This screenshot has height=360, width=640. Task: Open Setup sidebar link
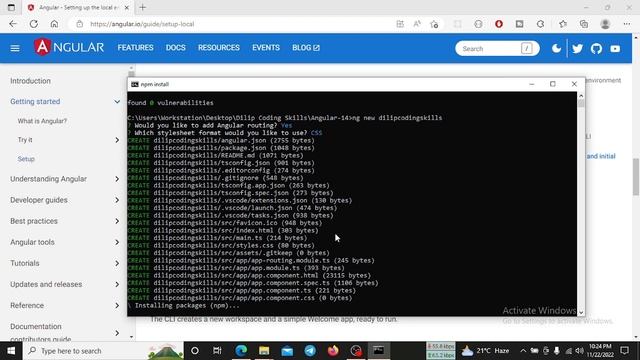point(26,159)
